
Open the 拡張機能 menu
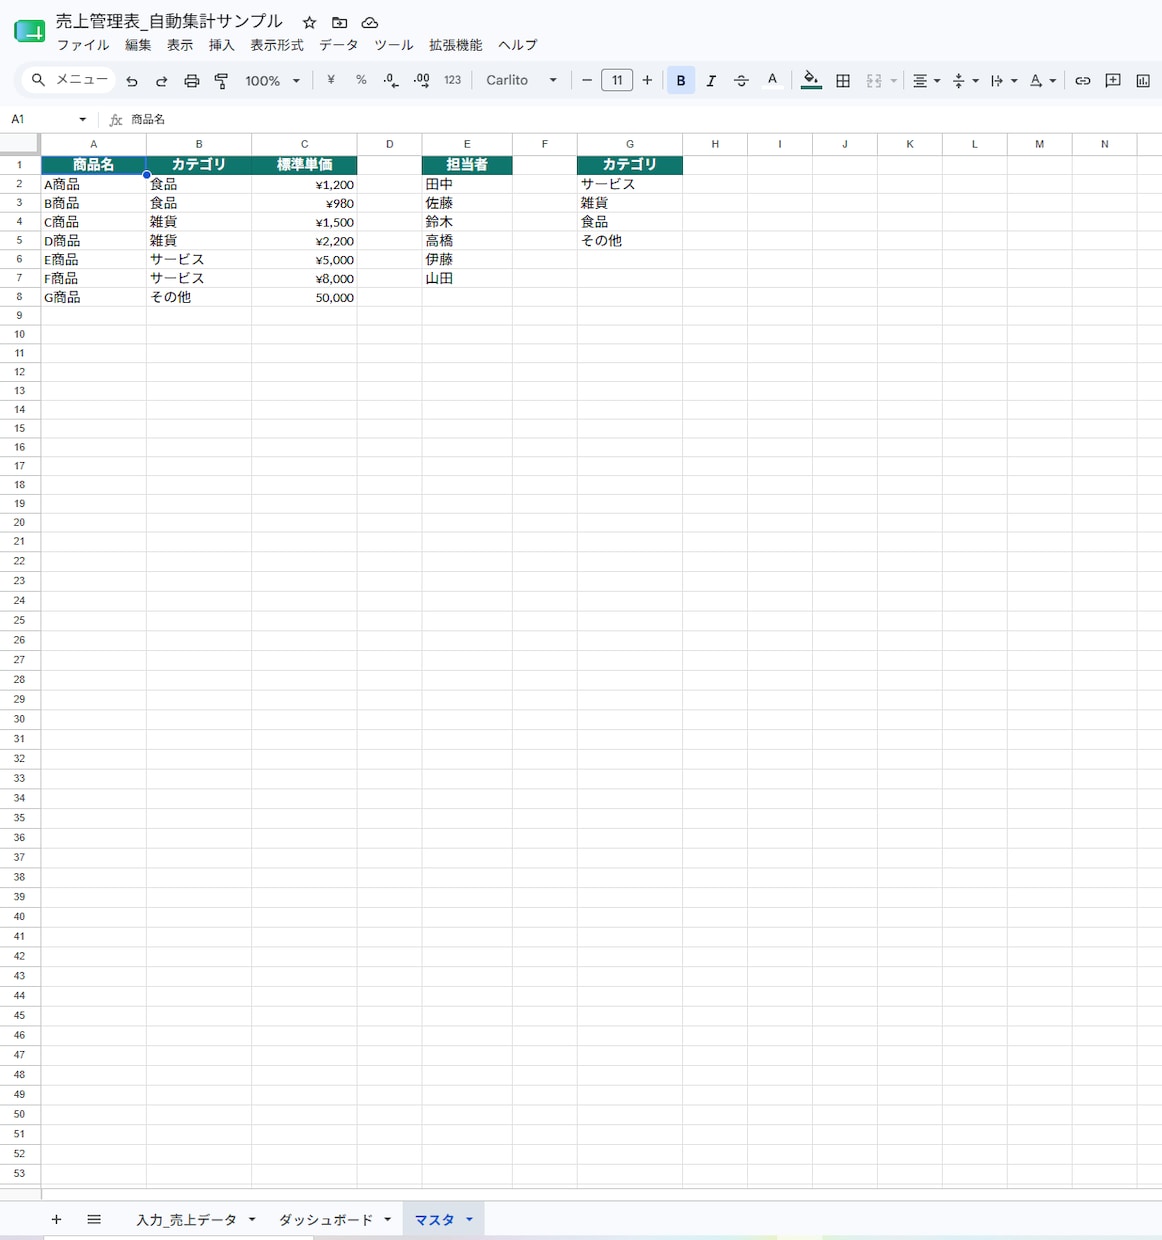[x=455, y=45]
